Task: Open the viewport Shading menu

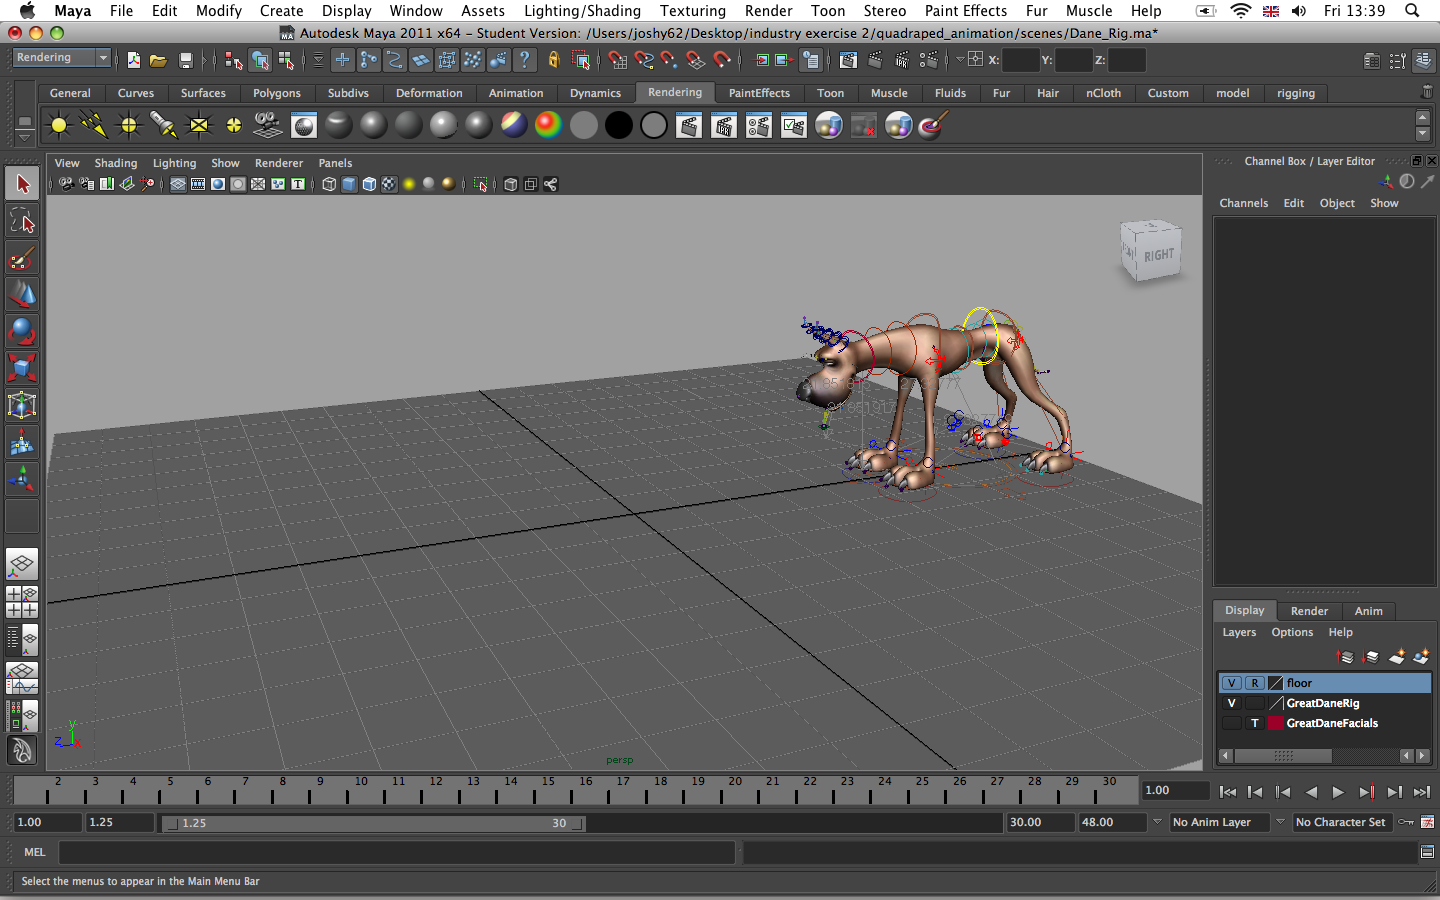Action: (116, 163)
